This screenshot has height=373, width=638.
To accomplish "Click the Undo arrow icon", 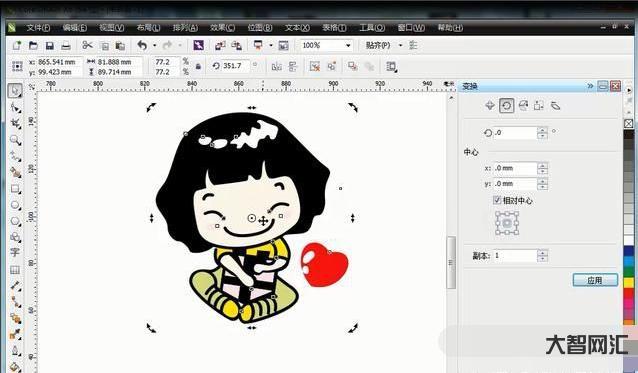I will pyautogui.click(x=142, y=45).
